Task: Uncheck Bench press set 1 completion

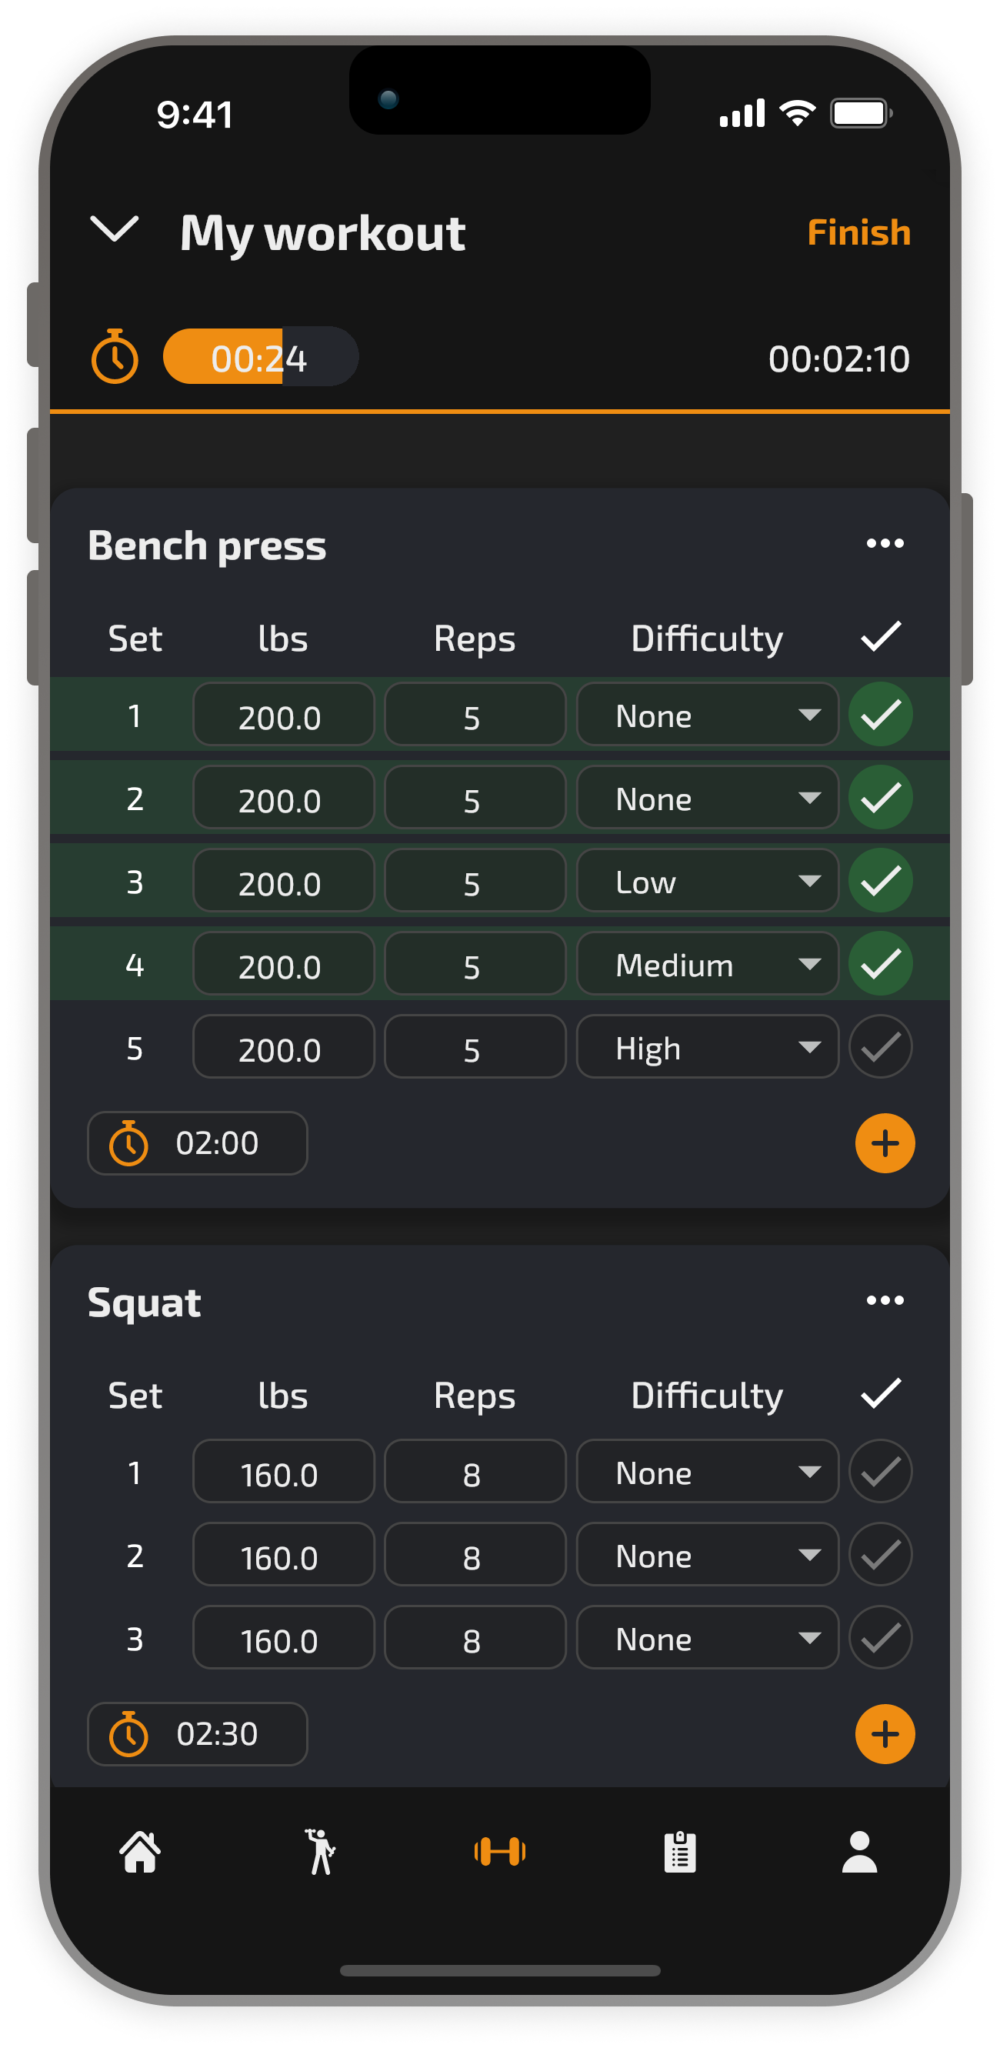Action: (880, 714)
